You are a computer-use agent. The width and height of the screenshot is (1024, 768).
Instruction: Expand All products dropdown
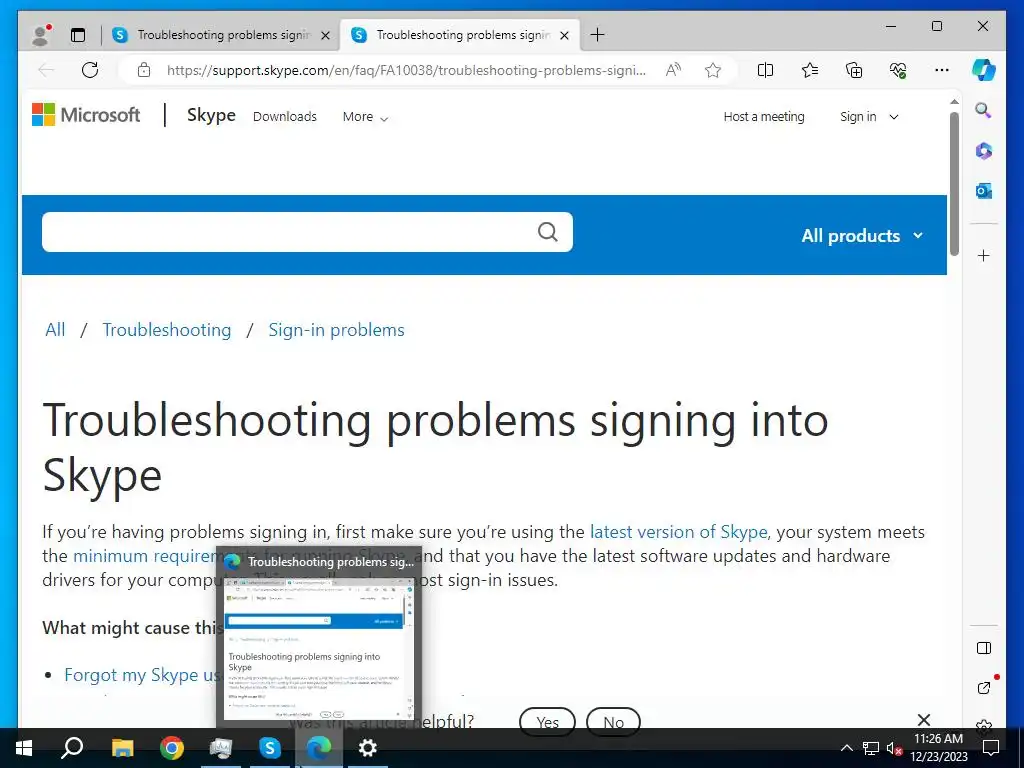tap(861, 236)
